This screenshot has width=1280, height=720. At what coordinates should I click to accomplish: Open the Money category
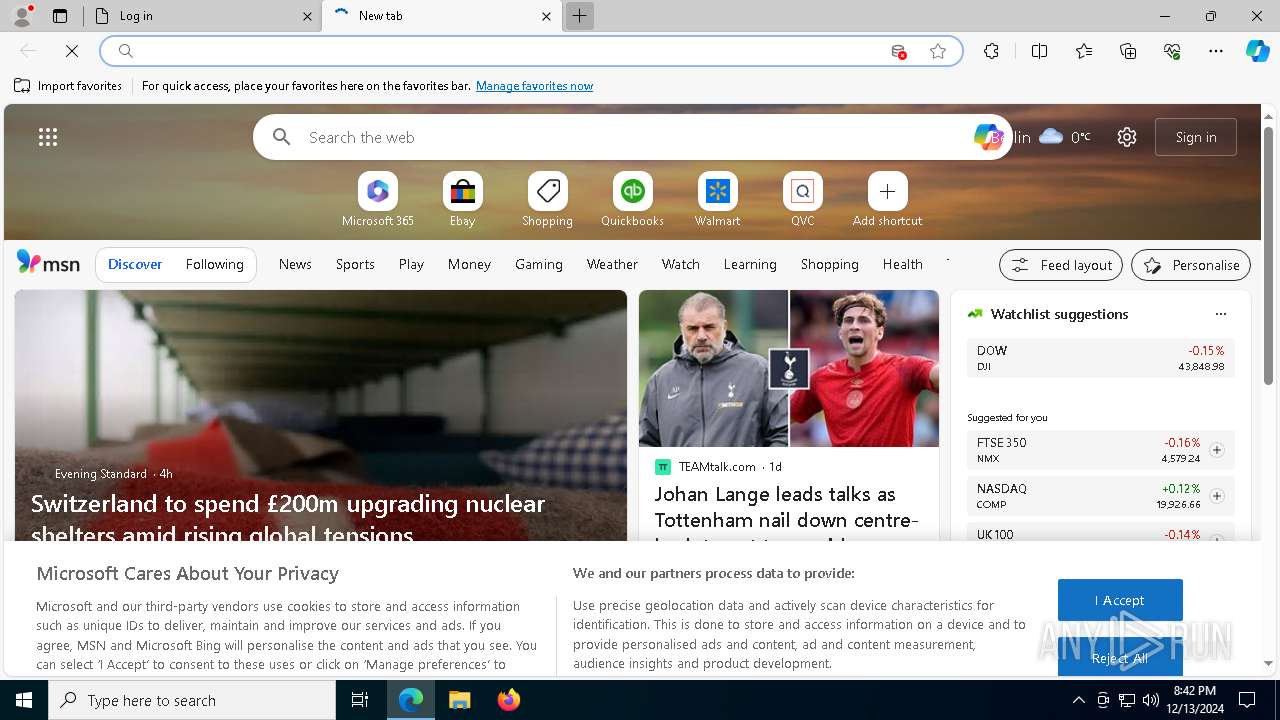[469, 264]
